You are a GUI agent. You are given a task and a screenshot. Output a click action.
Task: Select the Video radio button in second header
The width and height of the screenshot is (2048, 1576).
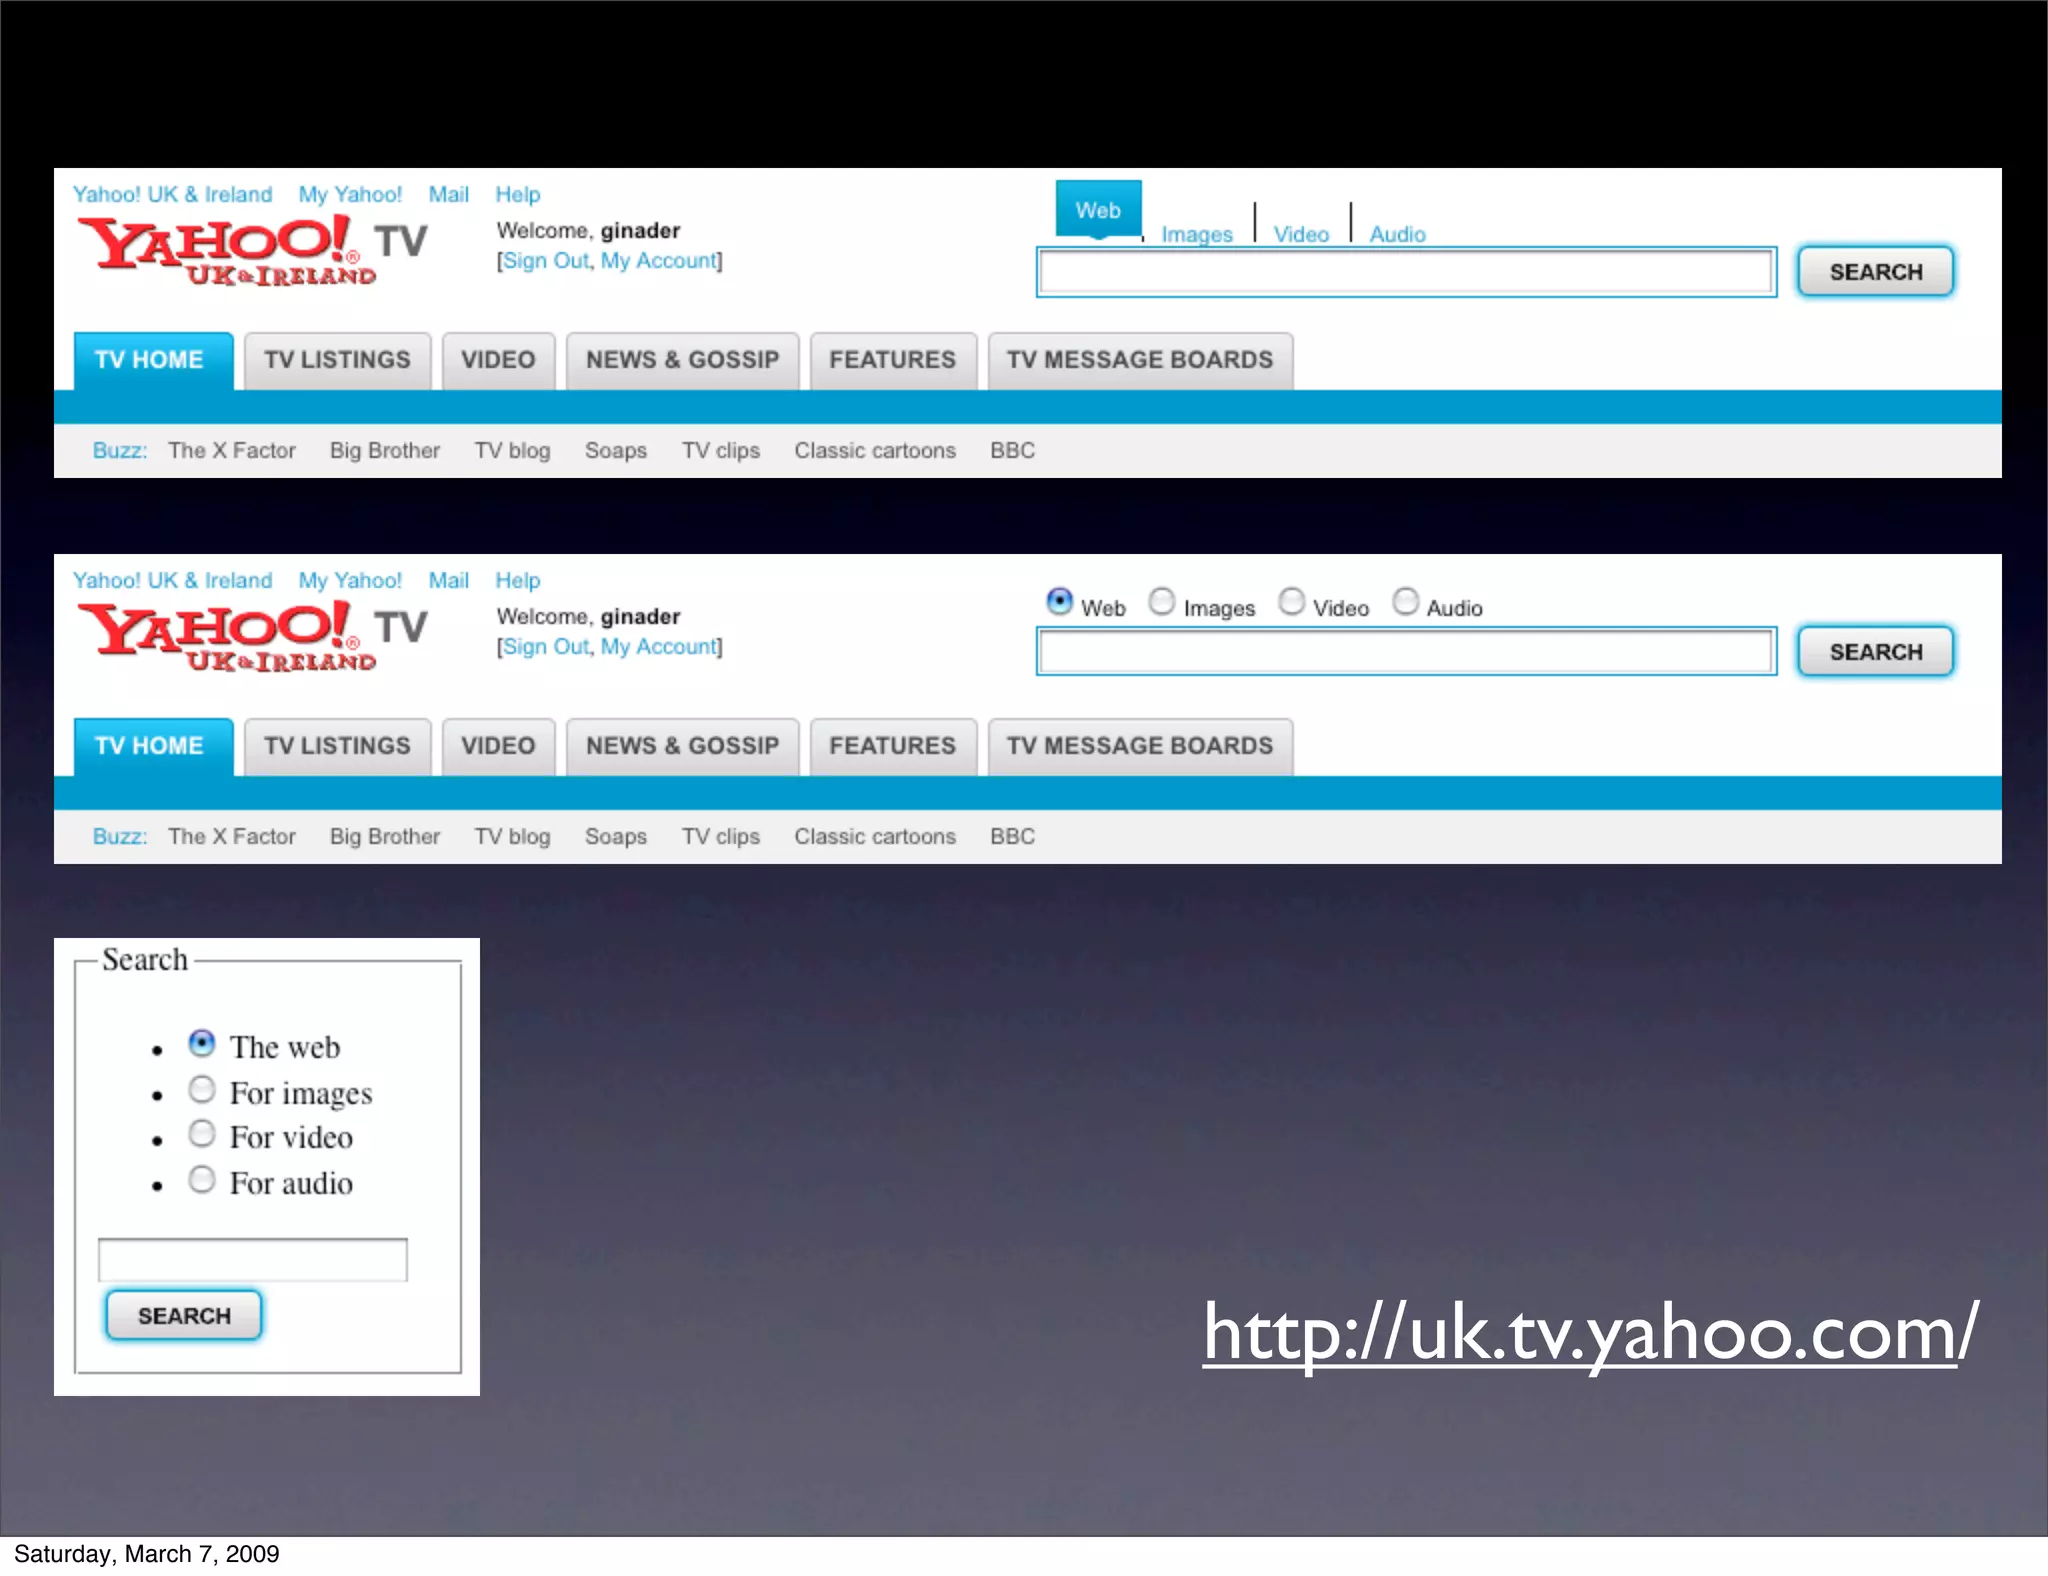[x=1291, y=602]
